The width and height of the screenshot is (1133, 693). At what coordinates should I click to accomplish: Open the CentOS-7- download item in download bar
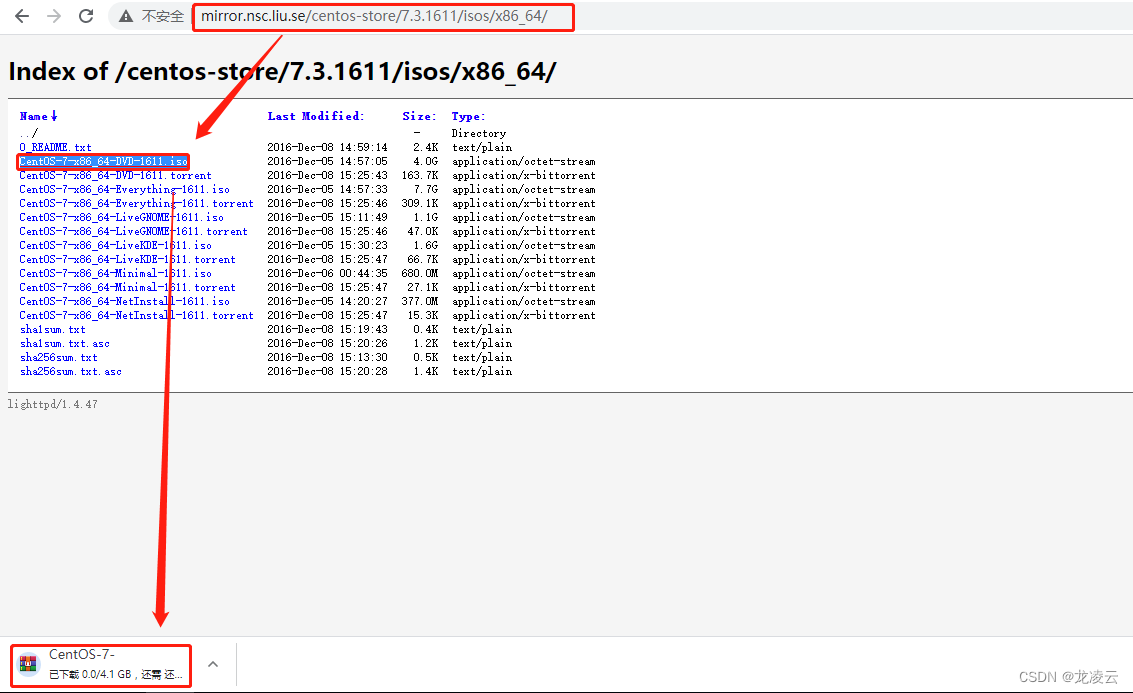pyautogui.click(x=101, y=664)
